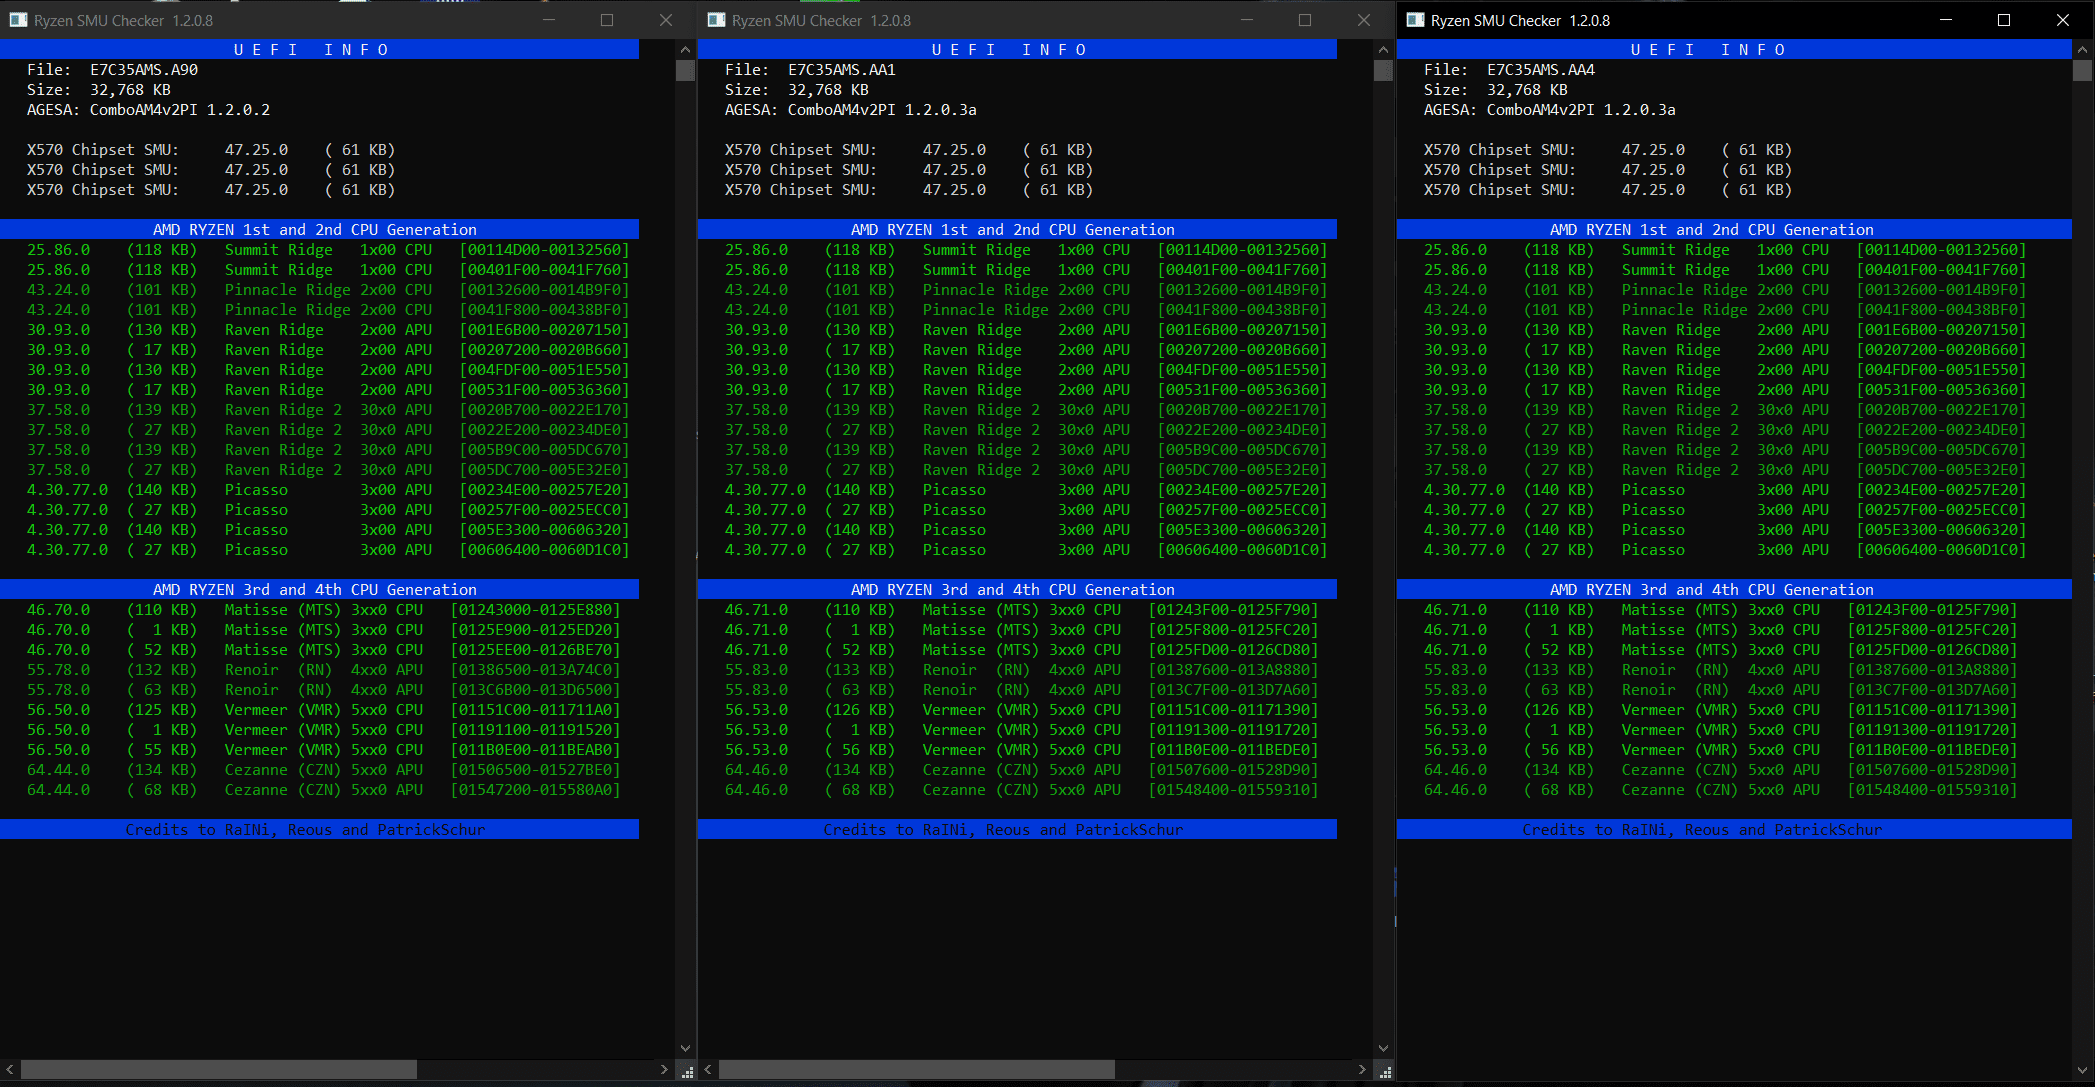
Task: Click the Cezanne address [01506500-01527BE0]
Action: pos(536,770)
